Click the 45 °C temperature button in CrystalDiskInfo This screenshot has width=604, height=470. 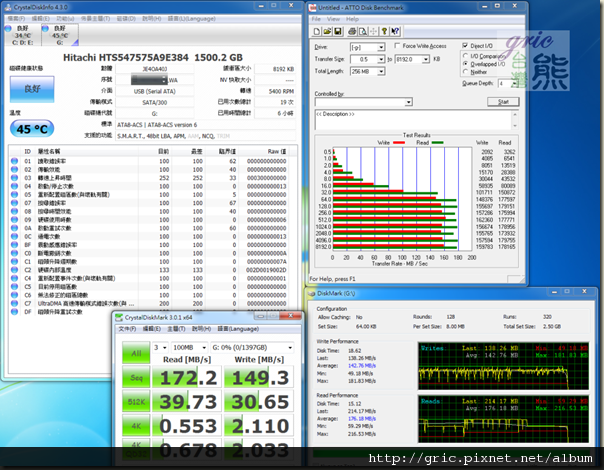point(32,129)
